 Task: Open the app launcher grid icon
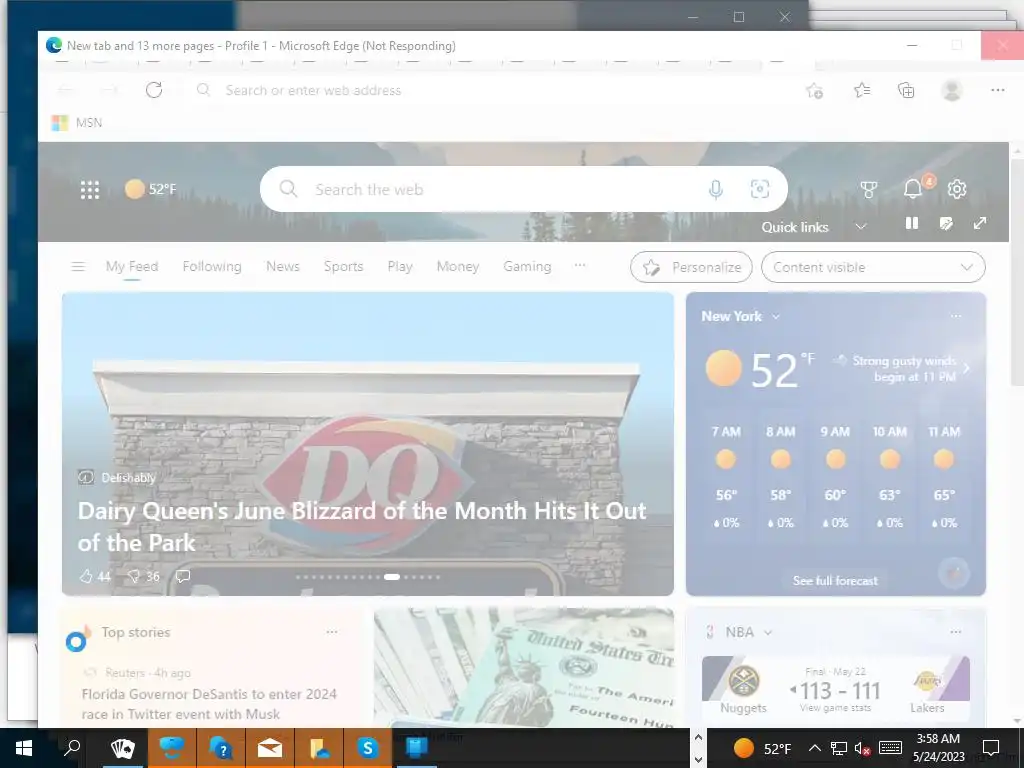coord(89,189)
